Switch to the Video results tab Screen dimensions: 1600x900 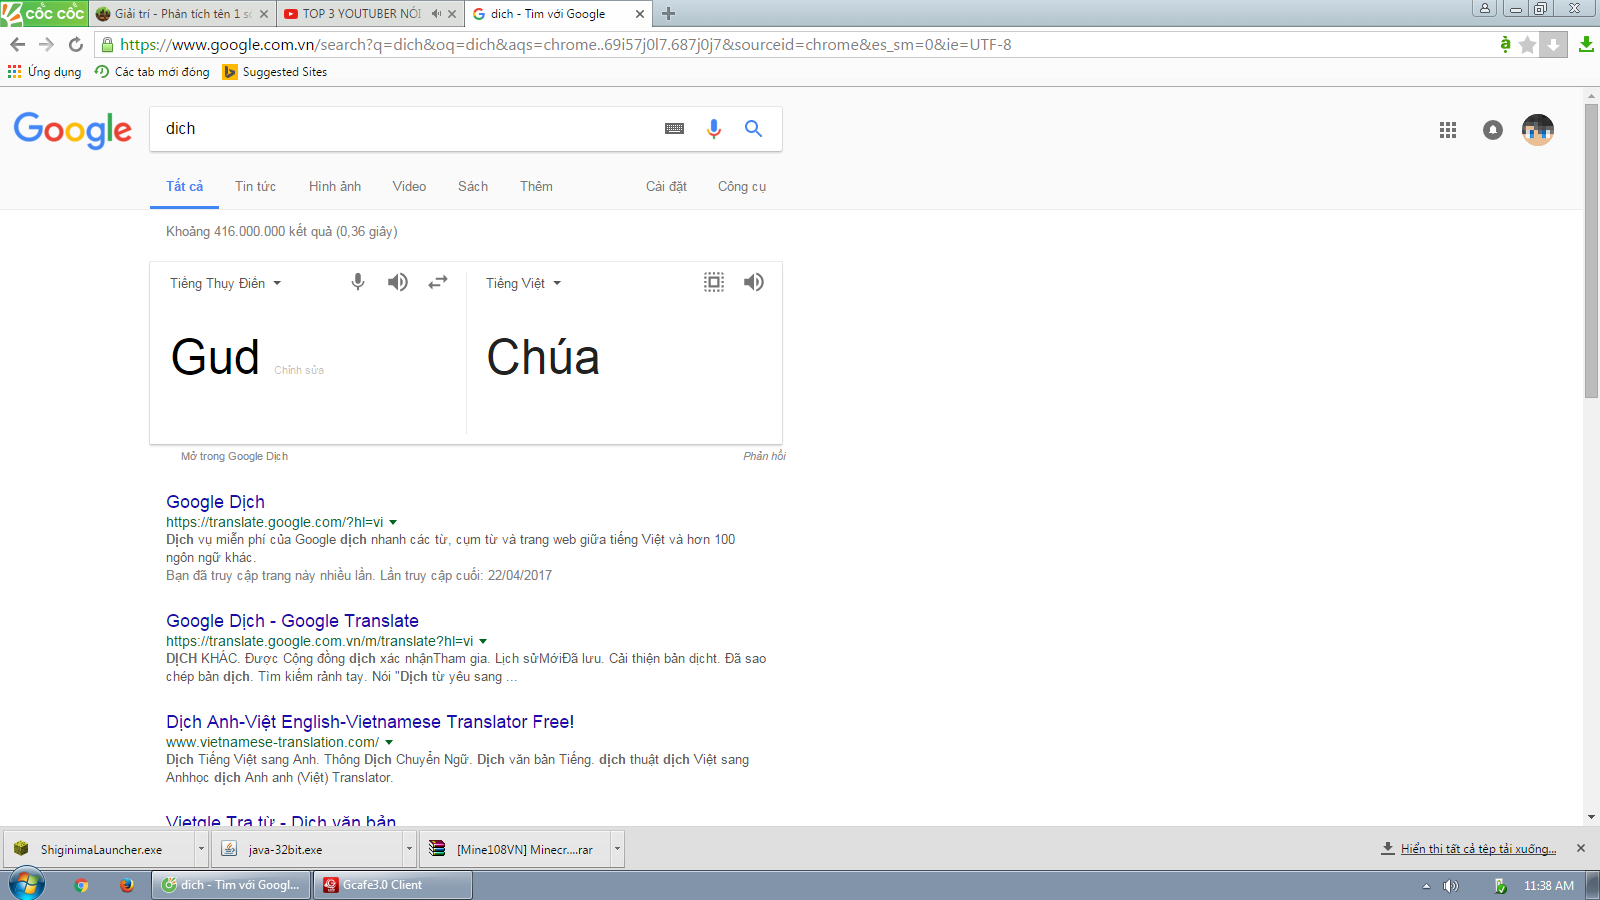coord(409,186)
